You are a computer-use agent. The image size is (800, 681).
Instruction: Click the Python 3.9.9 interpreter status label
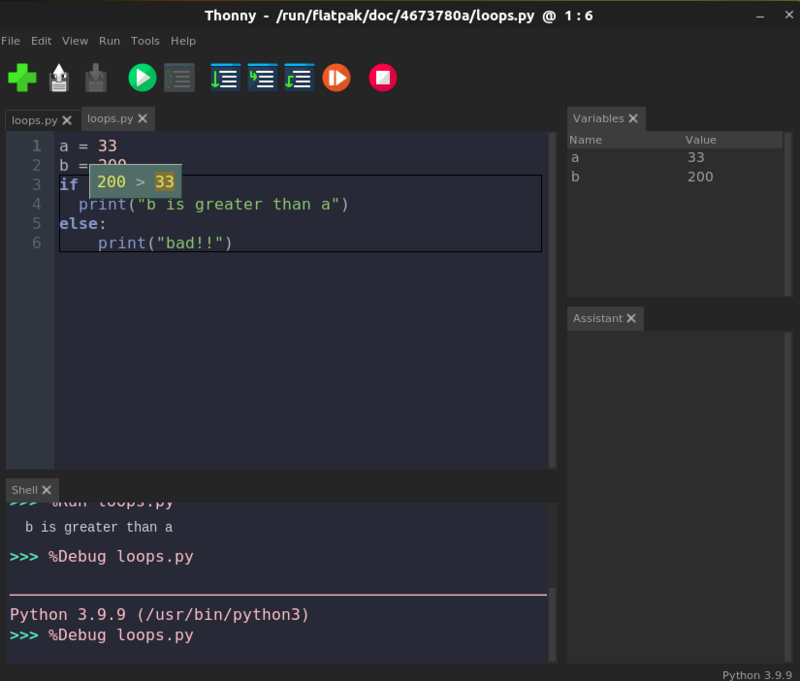757,674
